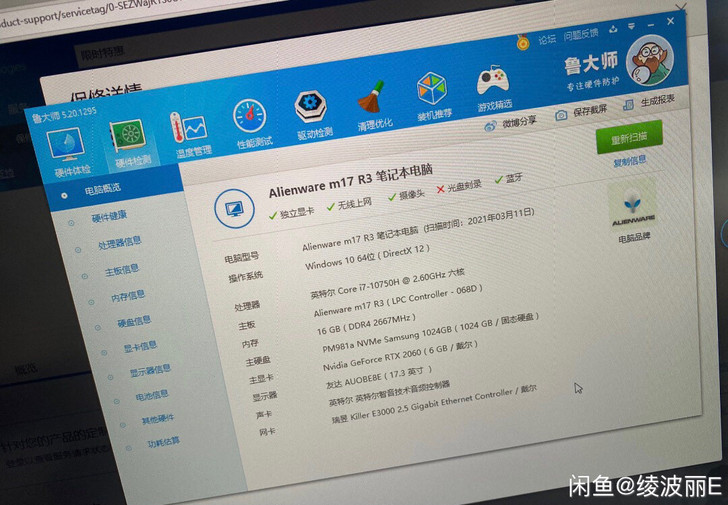Open the 性能测试 performance test gauge
Image resolution: width=728 pixels, height=505 pixels.
pyautogui.click(x=251, y=124)
